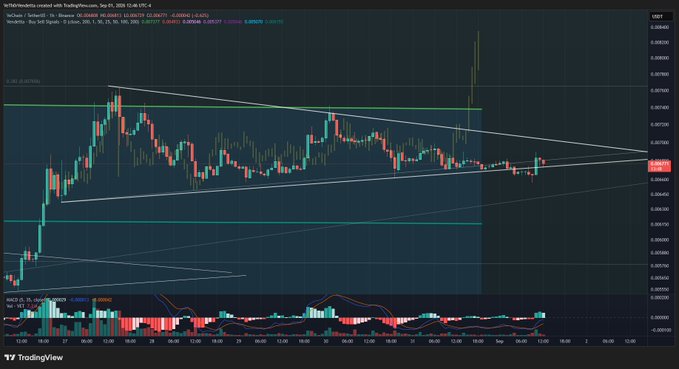Click the 0.007000 price axis label
The image size is (679, 369).
click(x=659, y=142)
